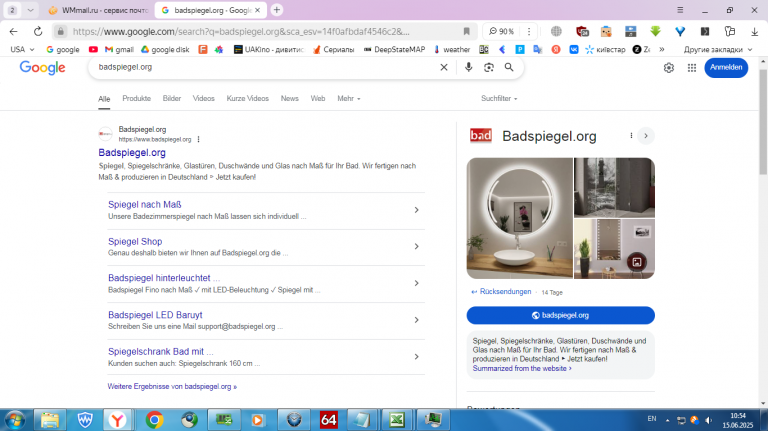Click the search query input field
The image size is (768, 431).
(267, 67)
